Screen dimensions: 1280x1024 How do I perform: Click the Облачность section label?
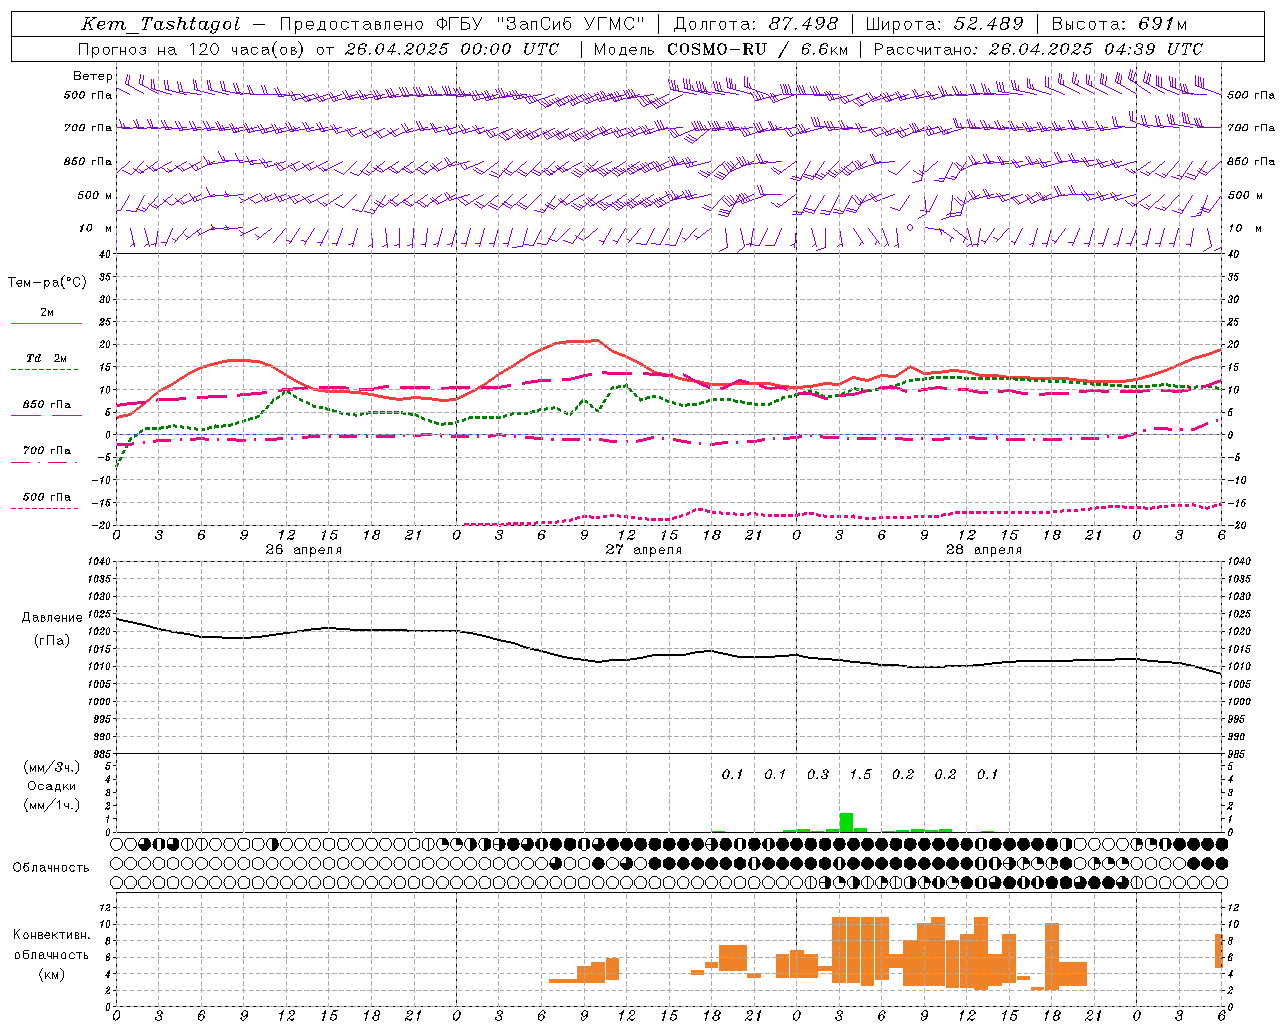[51, 867]
